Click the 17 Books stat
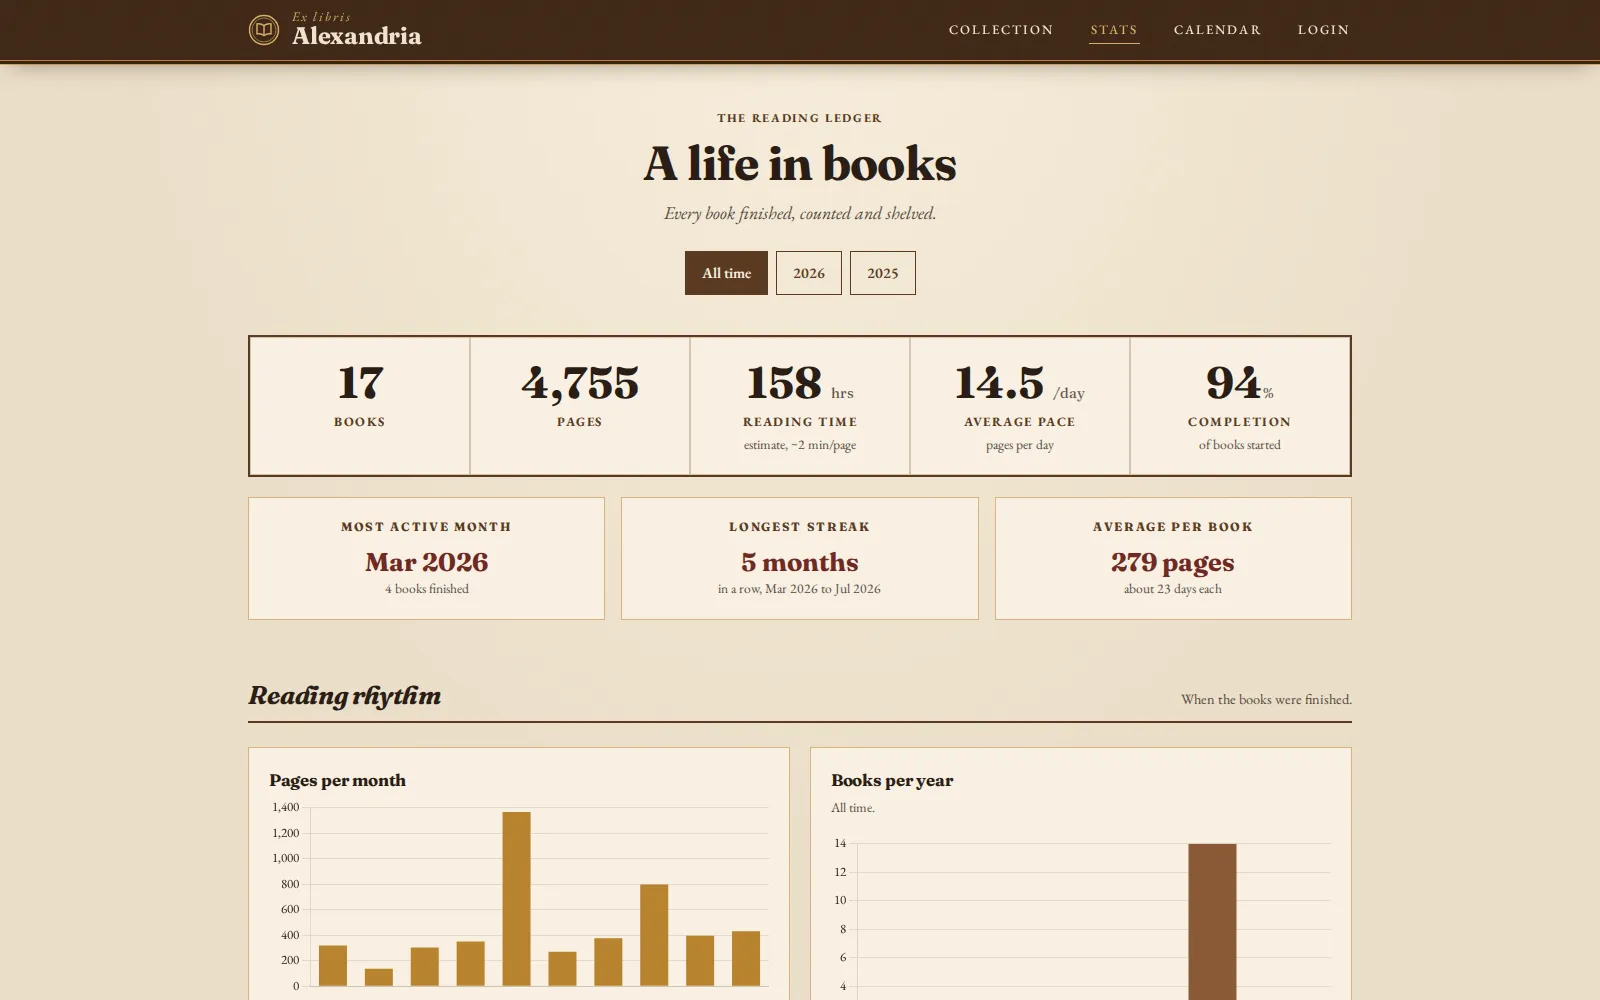 360,406
